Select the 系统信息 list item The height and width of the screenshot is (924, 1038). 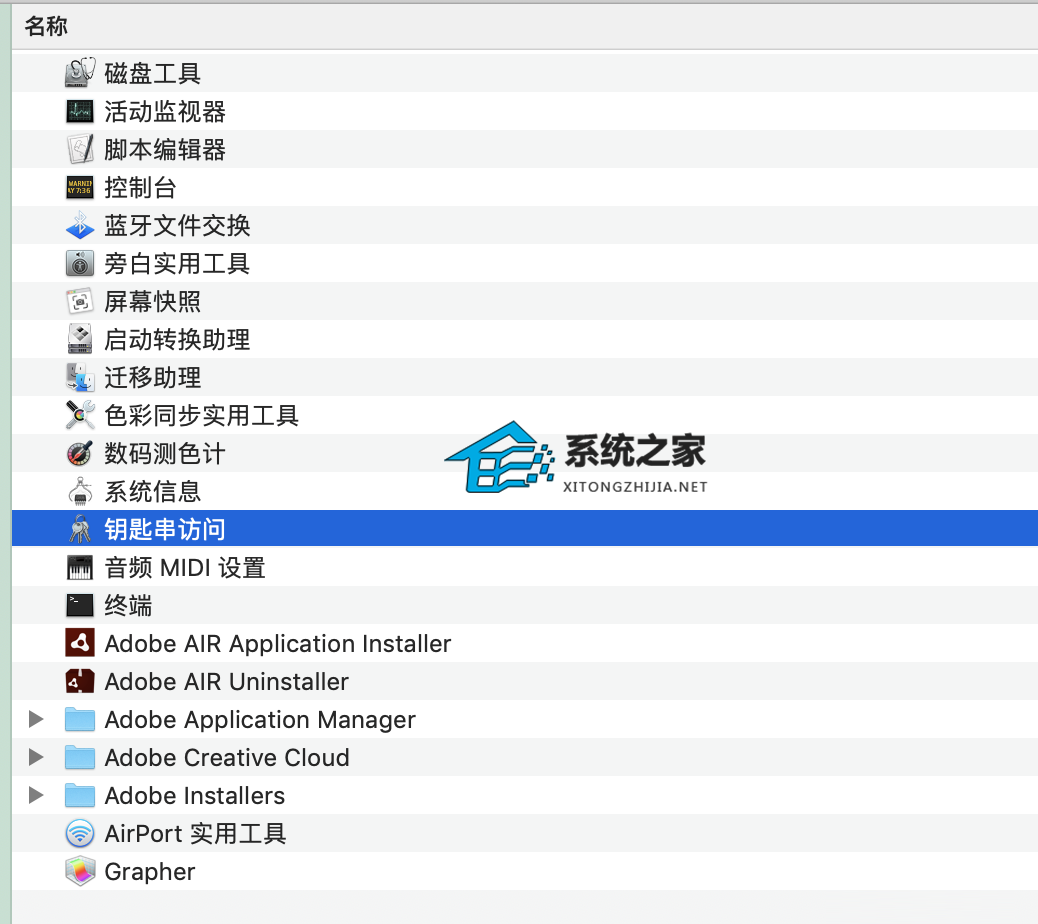(x=153, y=492)
